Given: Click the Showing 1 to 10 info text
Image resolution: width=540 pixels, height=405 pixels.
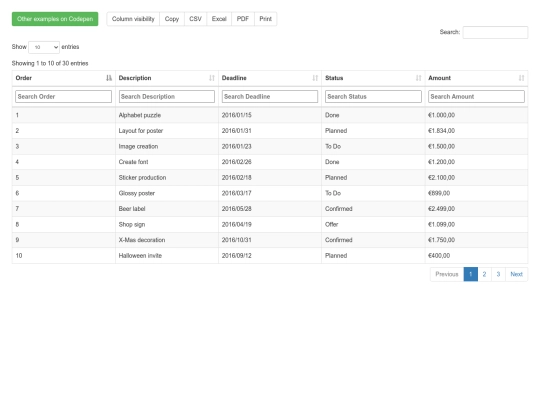Looking at the screenshot, I should (x=50, y=63).
